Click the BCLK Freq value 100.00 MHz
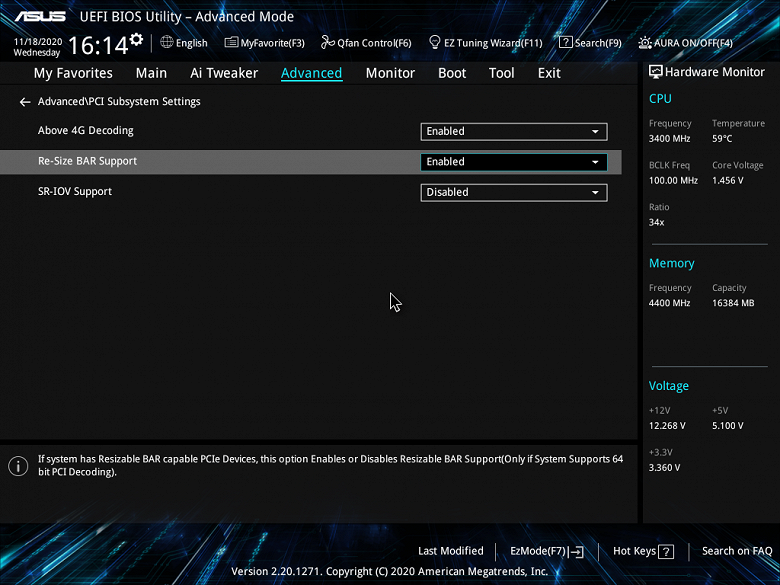The width and height of the screenshot is (780, 585). 673,181
